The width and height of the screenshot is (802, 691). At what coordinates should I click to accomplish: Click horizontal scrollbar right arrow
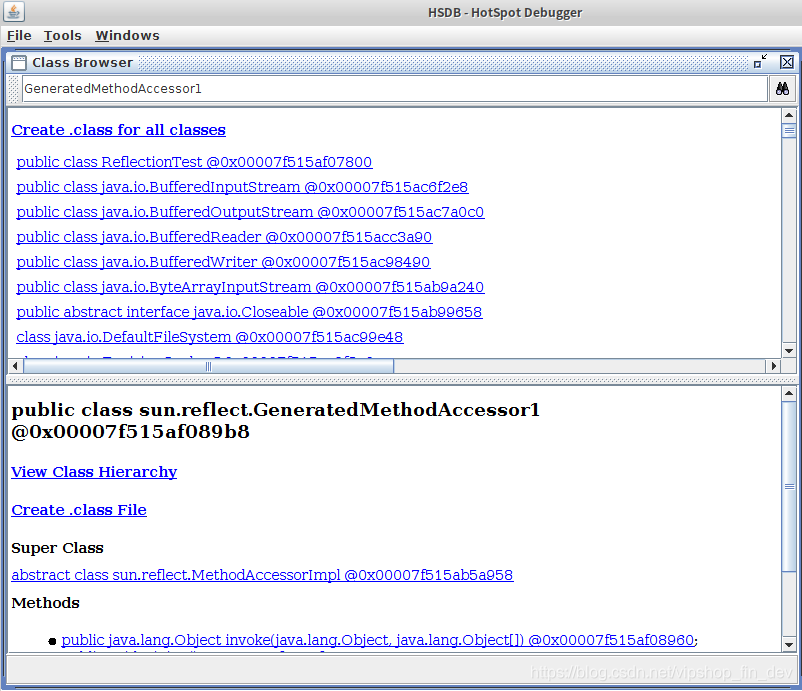[773, 366]
